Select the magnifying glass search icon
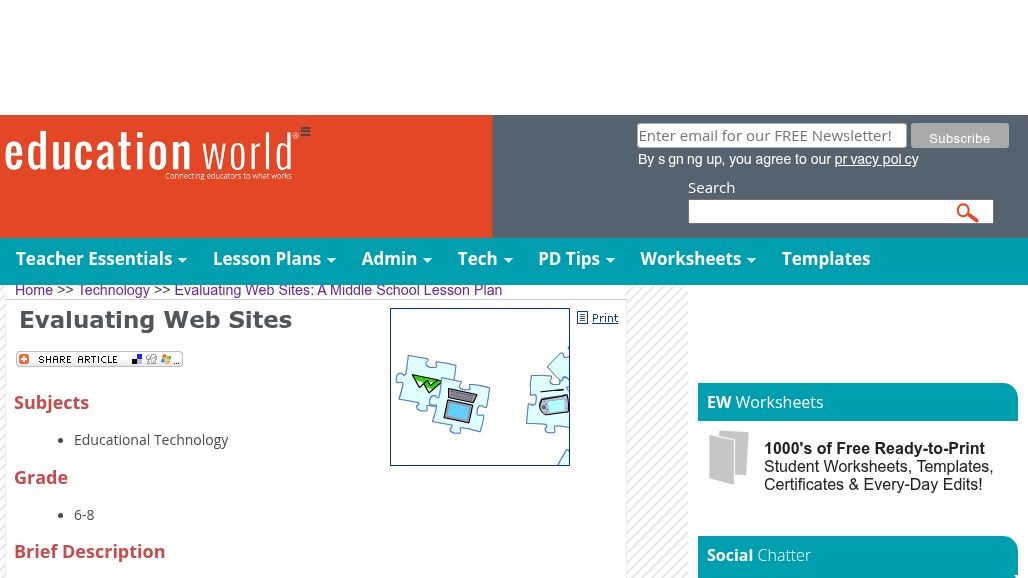 (967, 212)
